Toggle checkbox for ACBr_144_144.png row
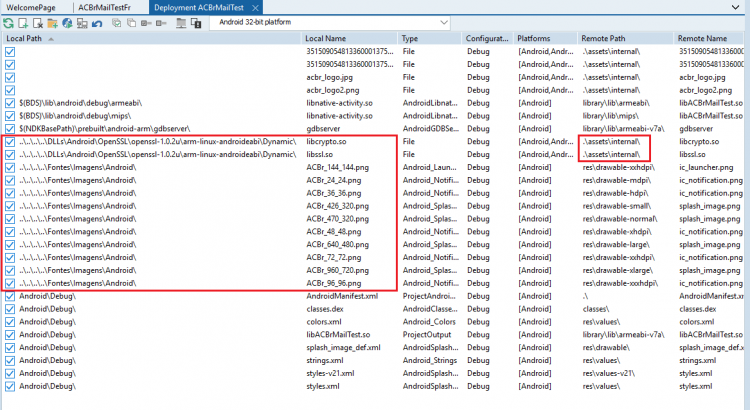Screen dimensions: 750x410 [x=10, y=167]
